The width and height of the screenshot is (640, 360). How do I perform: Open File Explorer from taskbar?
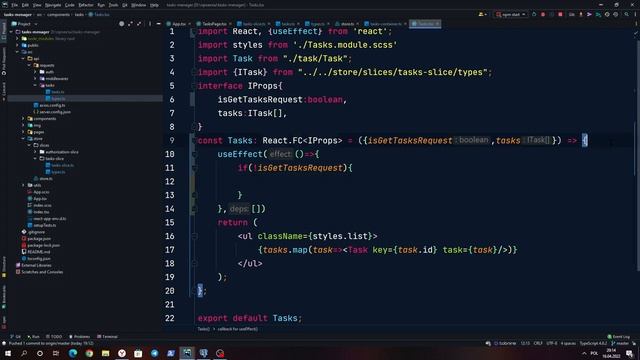pos(106,353)
